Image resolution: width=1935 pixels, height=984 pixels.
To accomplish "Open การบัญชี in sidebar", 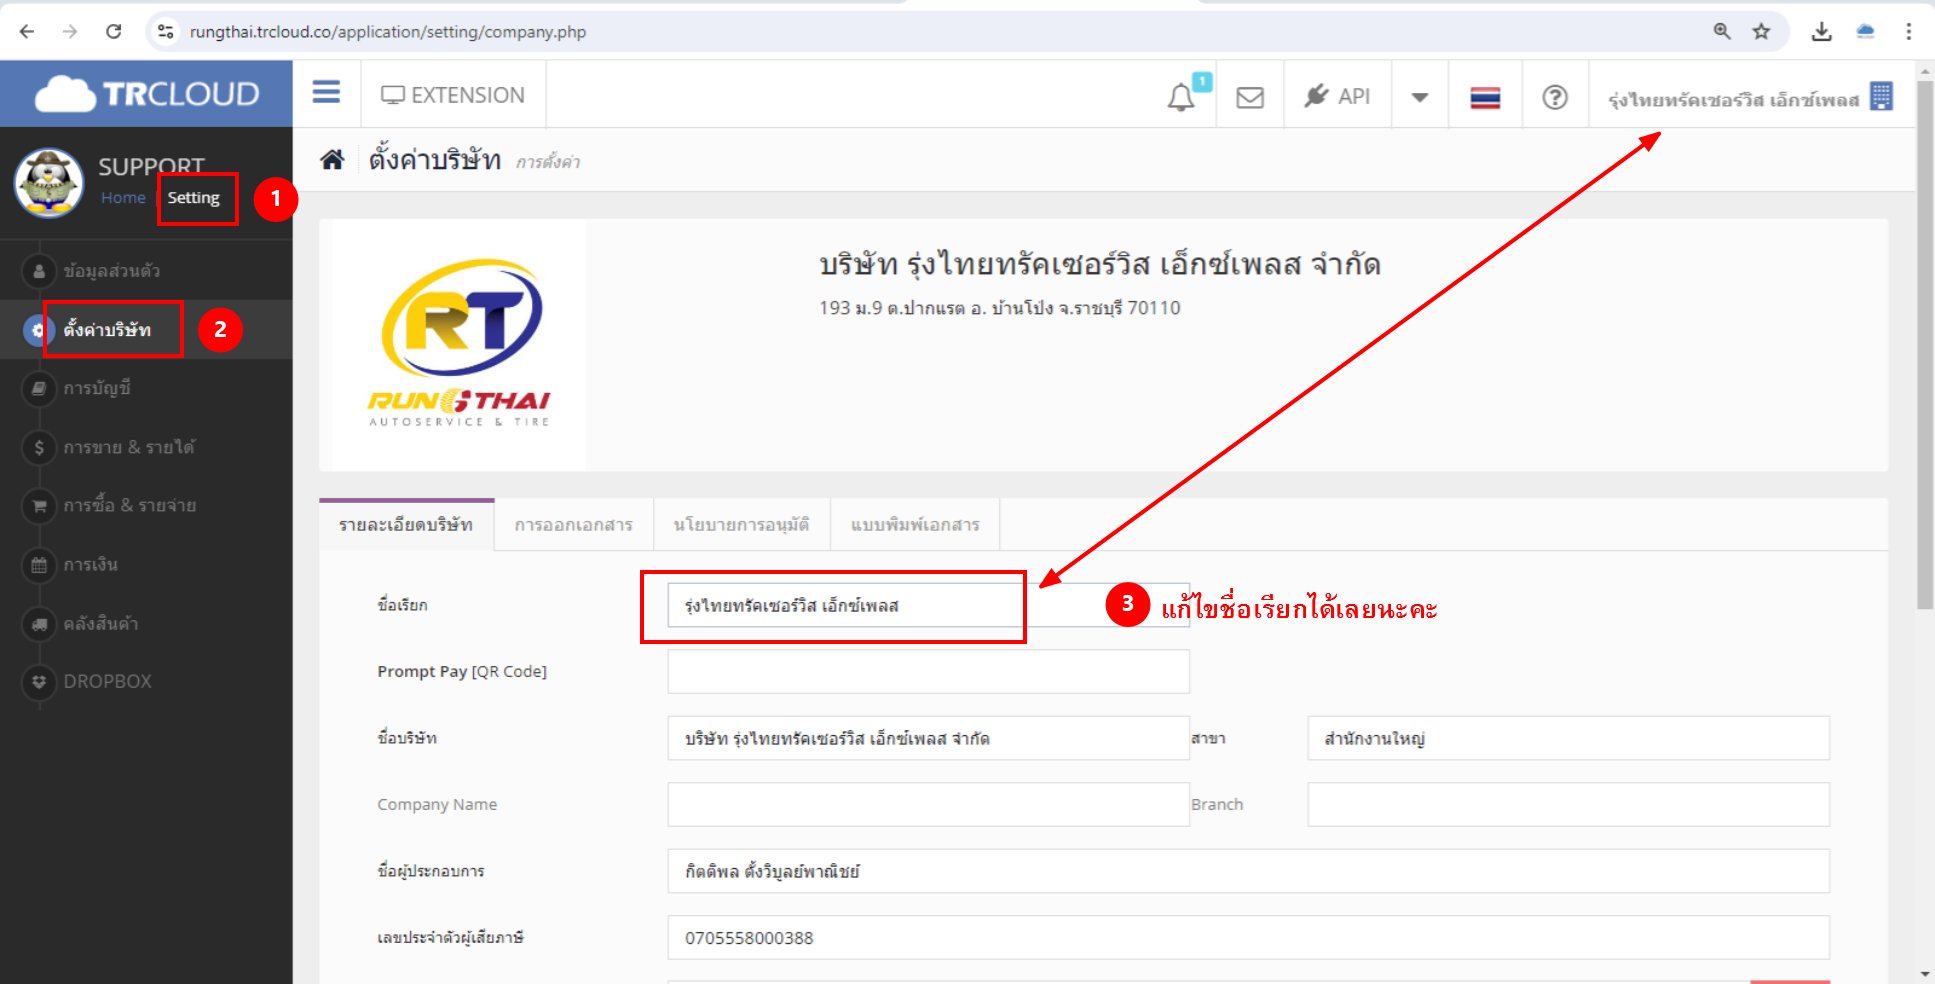I will click(97, 388).
